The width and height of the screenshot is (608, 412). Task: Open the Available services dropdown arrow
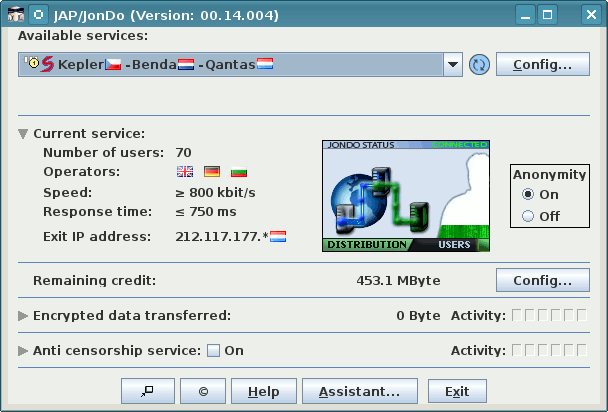pos(453,65)
